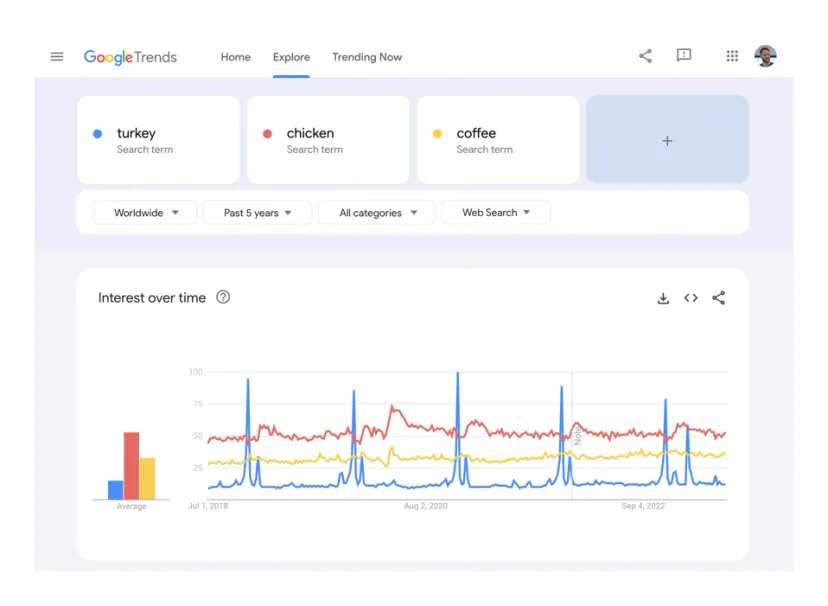
Task: Click the 50 y-axis value
Action: (x=198, y=436)
